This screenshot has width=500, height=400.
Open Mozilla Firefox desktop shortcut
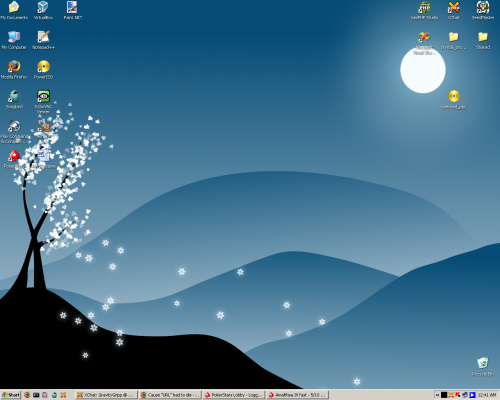[14, 69]
